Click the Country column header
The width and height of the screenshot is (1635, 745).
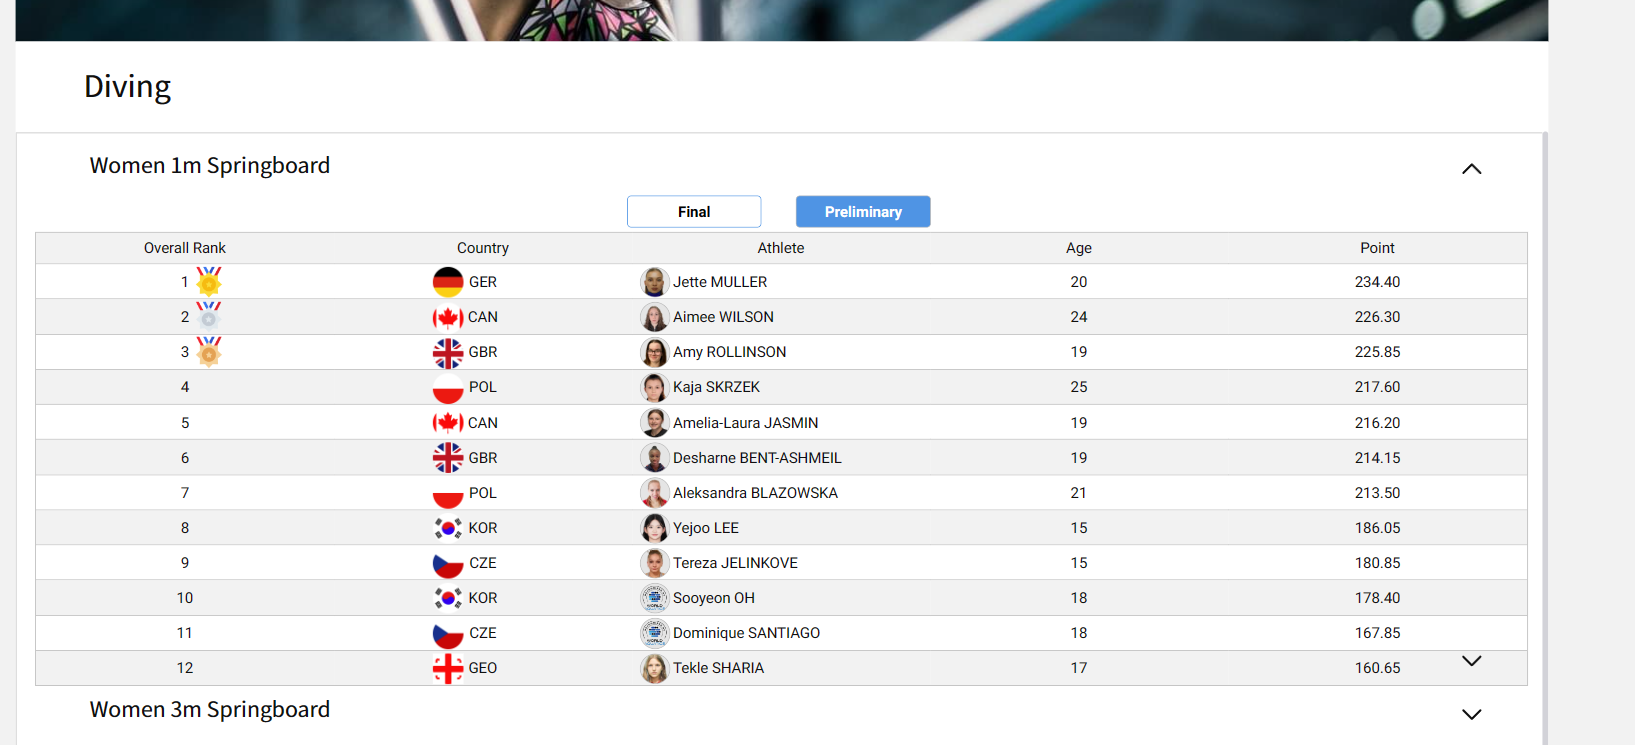point(483,248)
